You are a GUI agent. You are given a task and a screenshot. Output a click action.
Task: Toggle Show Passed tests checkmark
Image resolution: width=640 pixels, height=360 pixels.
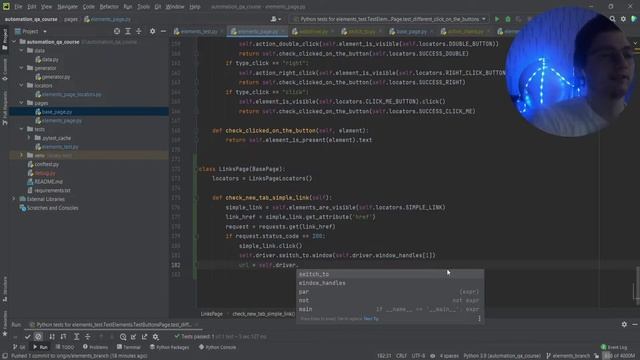point(27,337)
